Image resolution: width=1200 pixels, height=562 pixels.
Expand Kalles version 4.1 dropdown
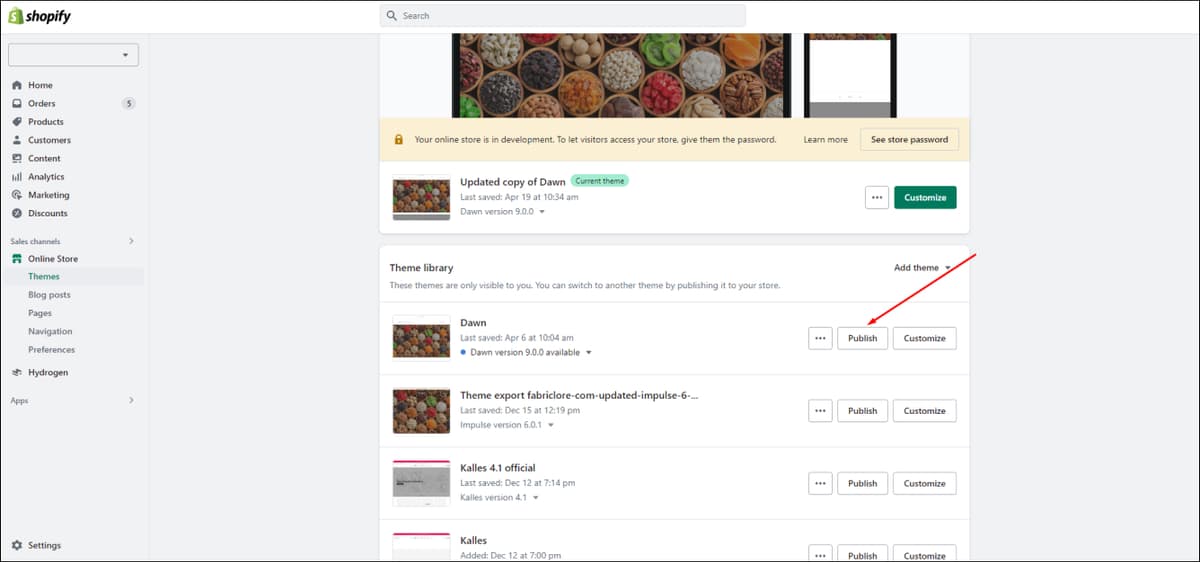536,497
